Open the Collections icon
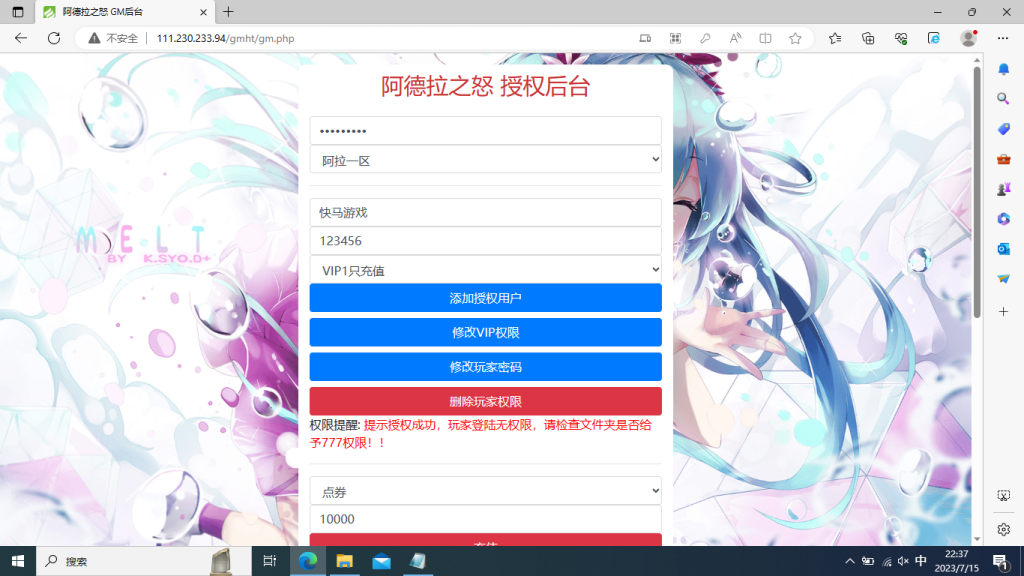 pyautogui.click(x=868, y=38)
